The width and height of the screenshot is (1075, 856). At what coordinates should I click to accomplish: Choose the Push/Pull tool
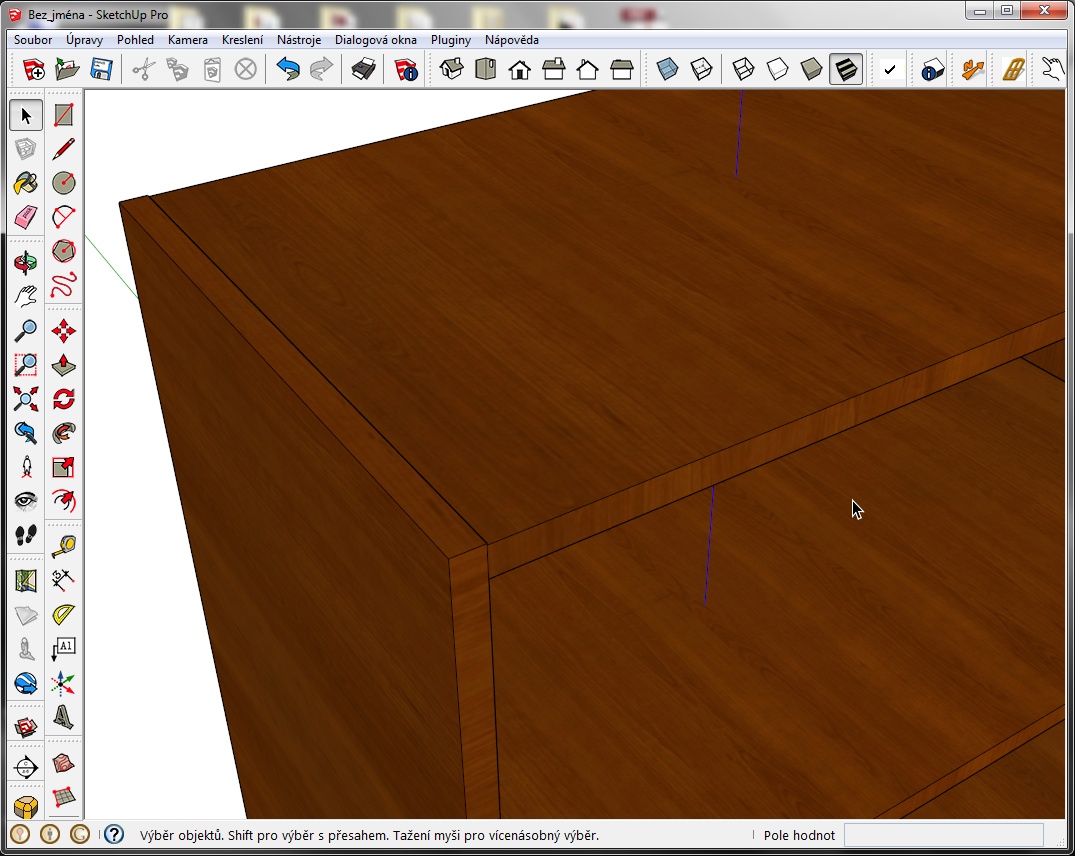click(x=64, y=365)
